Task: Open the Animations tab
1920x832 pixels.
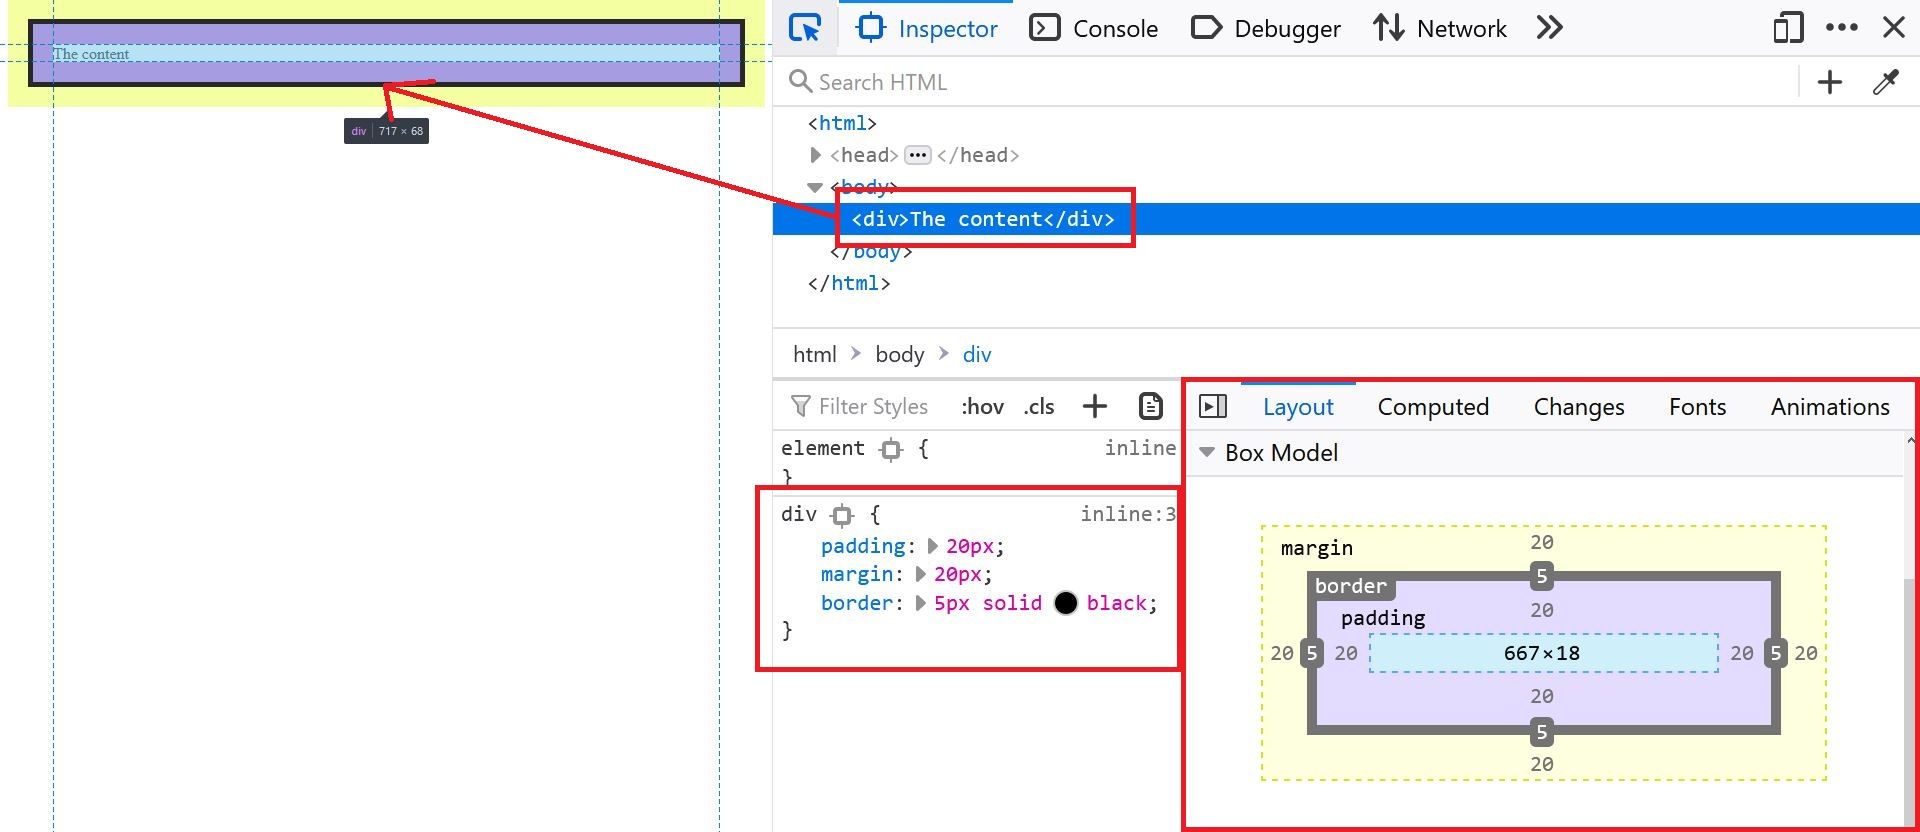Action: (x=1830, y=406)
